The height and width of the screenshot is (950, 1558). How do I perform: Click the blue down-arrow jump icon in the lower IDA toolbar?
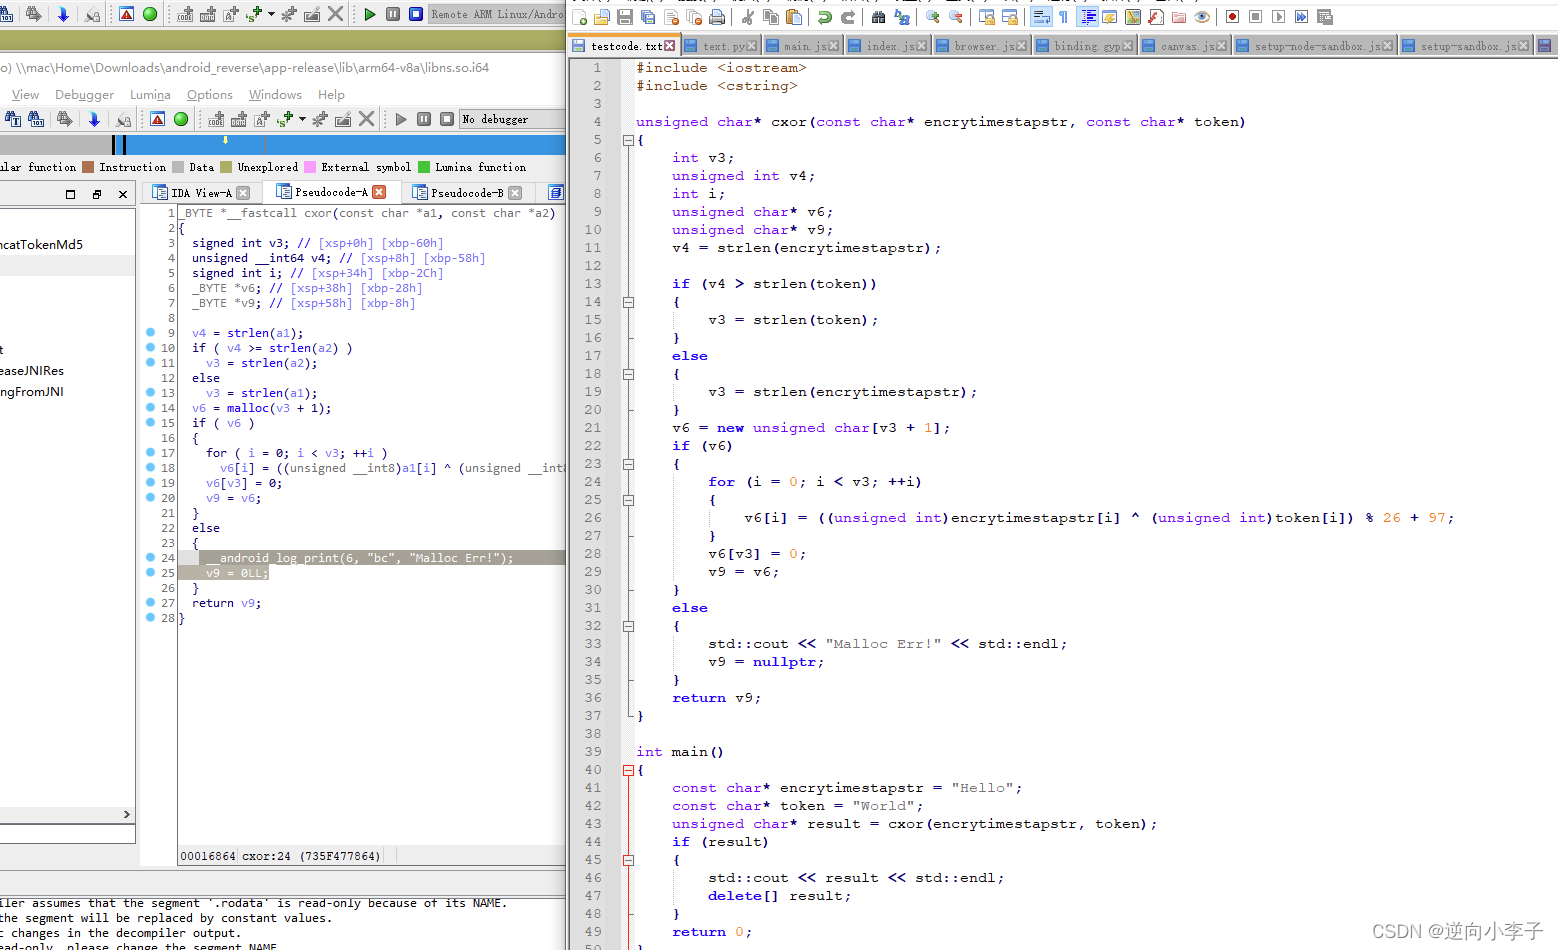94,119
